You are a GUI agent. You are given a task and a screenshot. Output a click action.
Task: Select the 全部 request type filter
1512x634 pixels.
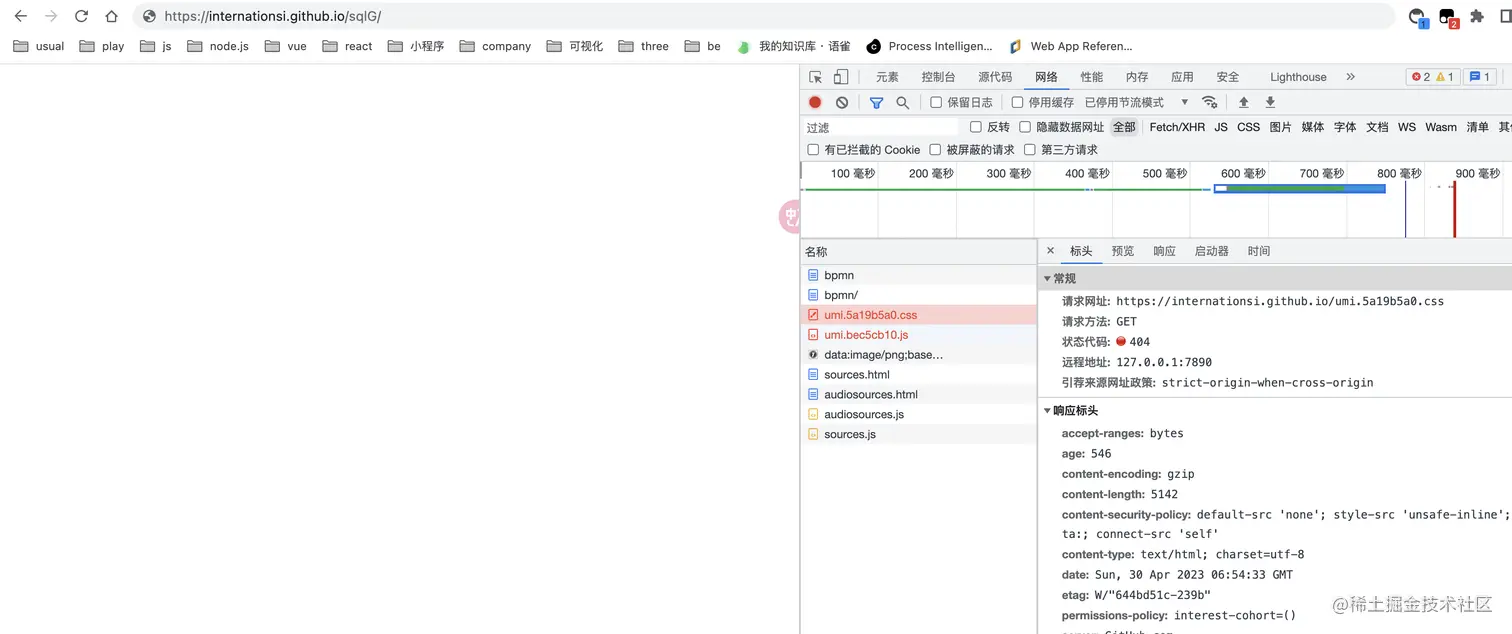(1124, 127)
